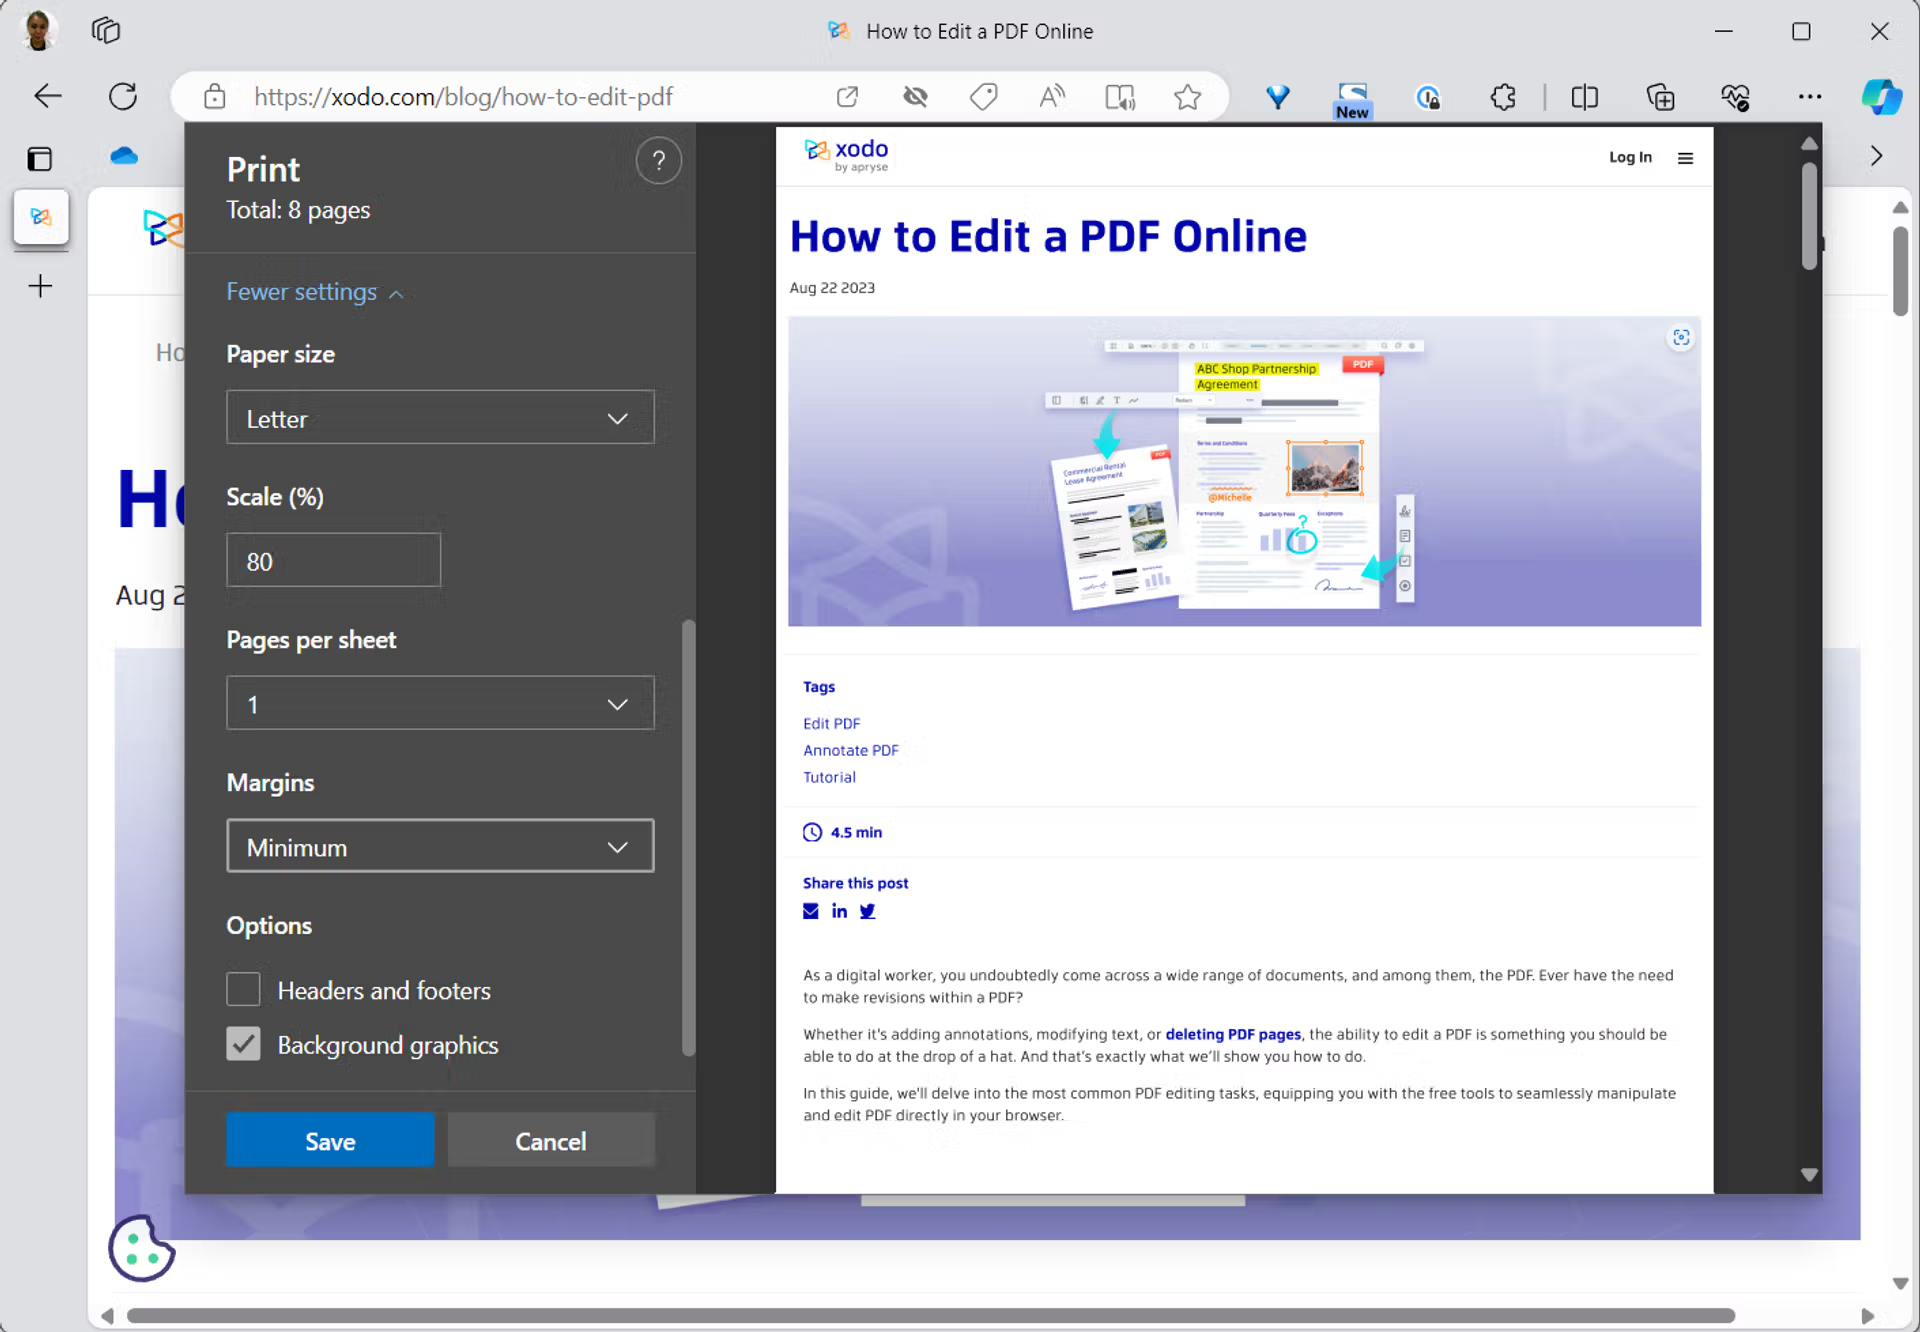Open the Paper size dropdown

[440, 418]
